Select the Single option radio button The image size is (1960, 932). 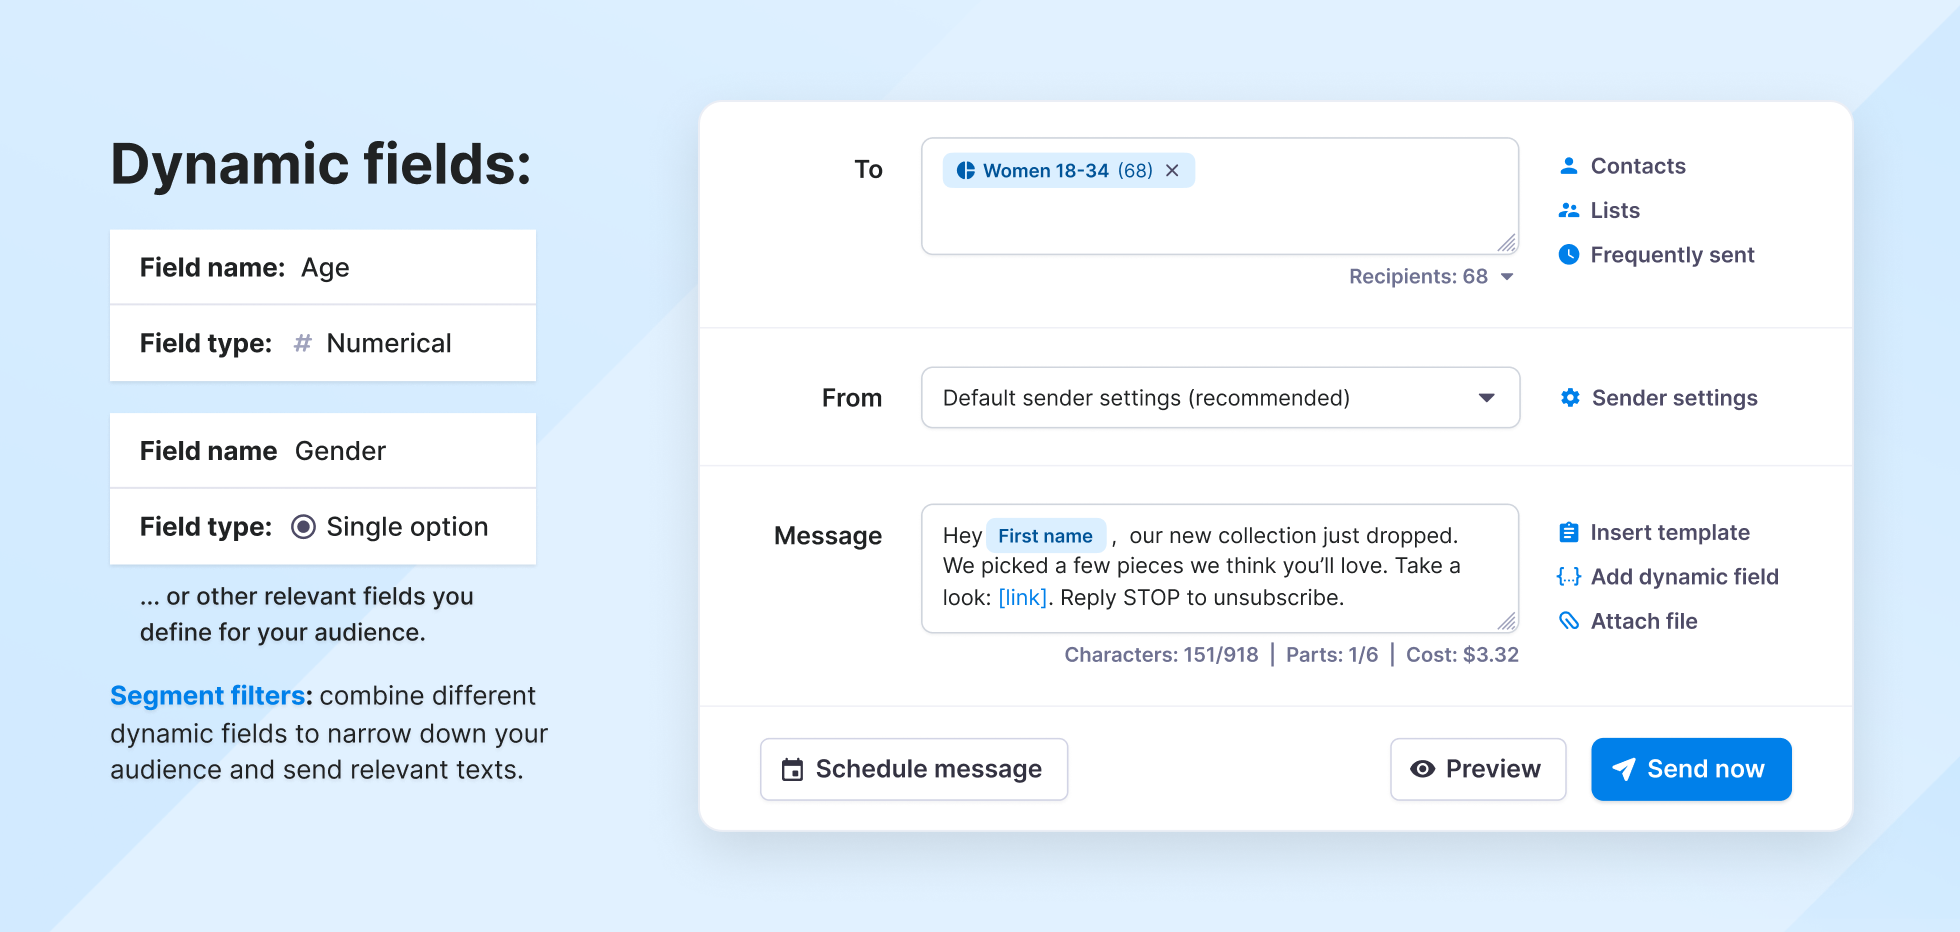coord(303,527)
